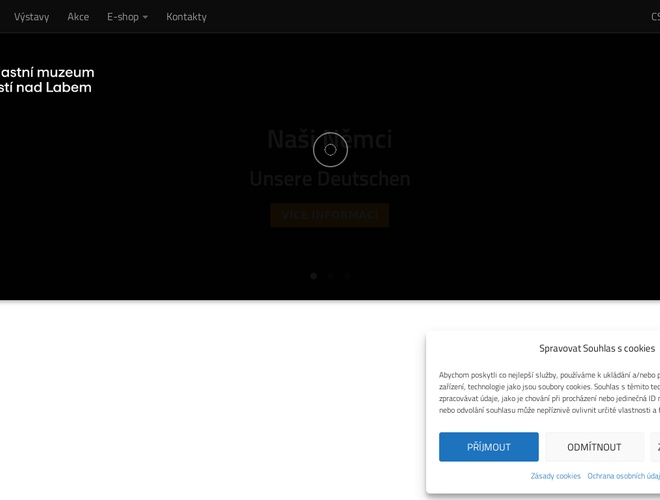Image resolution: width=660 pixels, height=500 pixels.
Task: Open the Kontakty page
Action: (x=186, y=17)
